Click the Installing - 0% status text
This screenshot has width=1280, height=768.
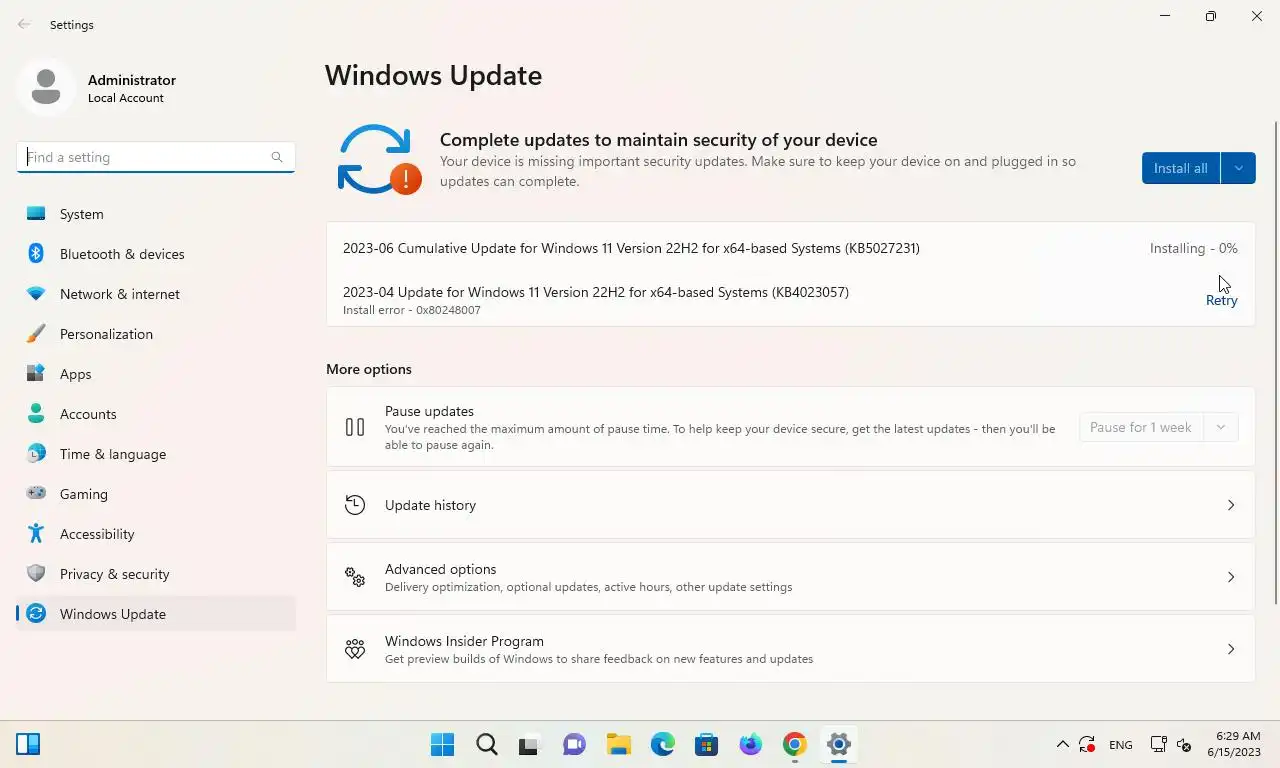1193,248
